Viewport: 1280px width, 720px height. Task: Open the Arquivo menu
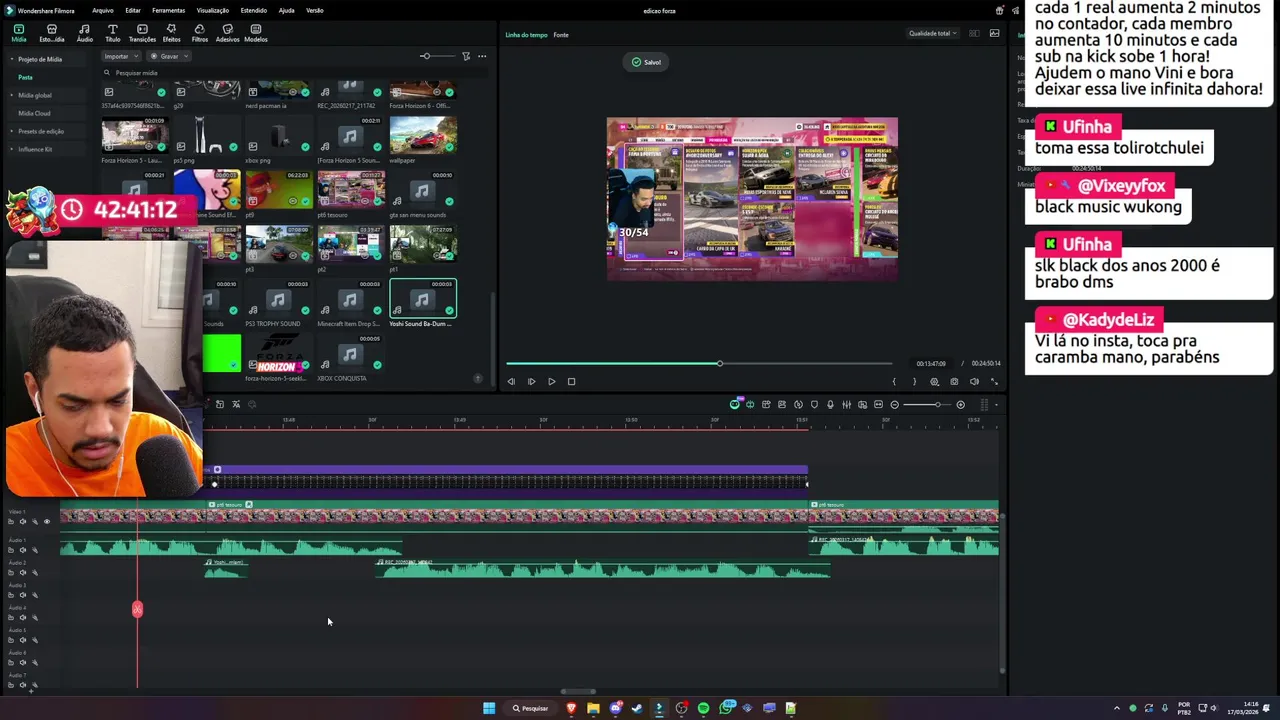(x=102, y=10)
